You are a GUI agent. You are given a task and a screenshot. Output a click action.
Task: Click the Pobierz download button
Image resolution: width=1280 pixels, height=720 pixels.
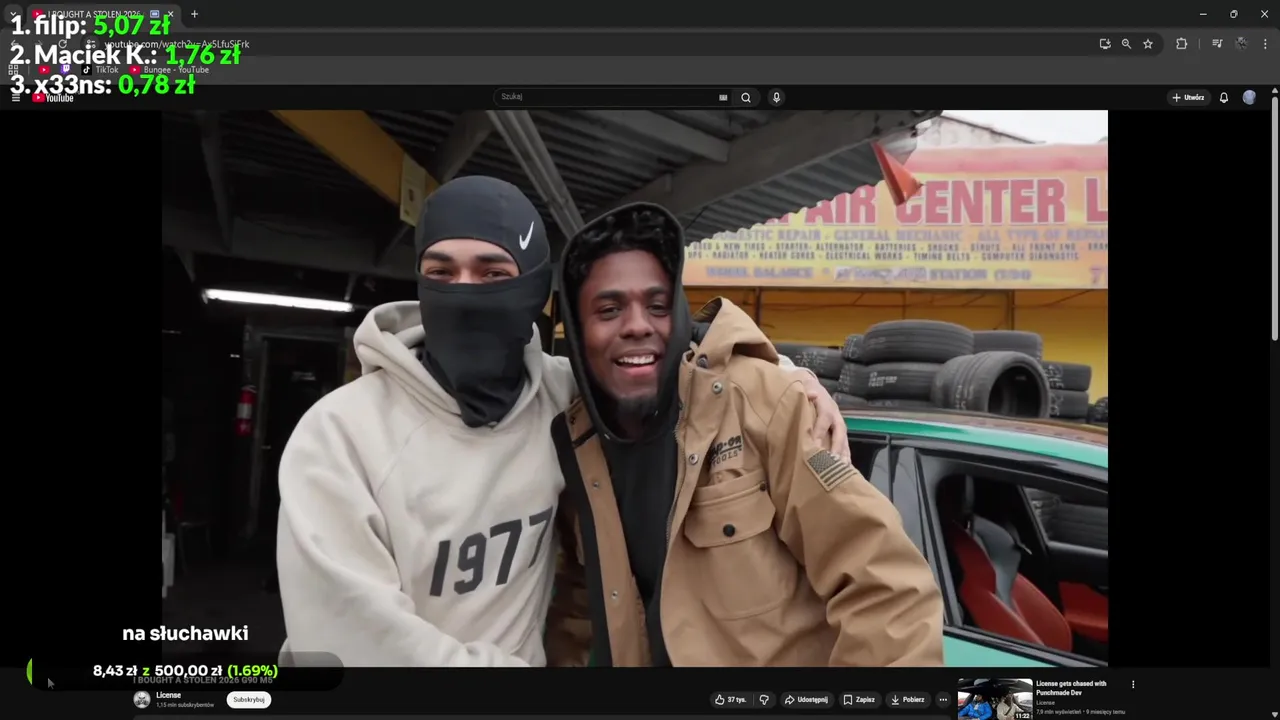click(907, 700)
